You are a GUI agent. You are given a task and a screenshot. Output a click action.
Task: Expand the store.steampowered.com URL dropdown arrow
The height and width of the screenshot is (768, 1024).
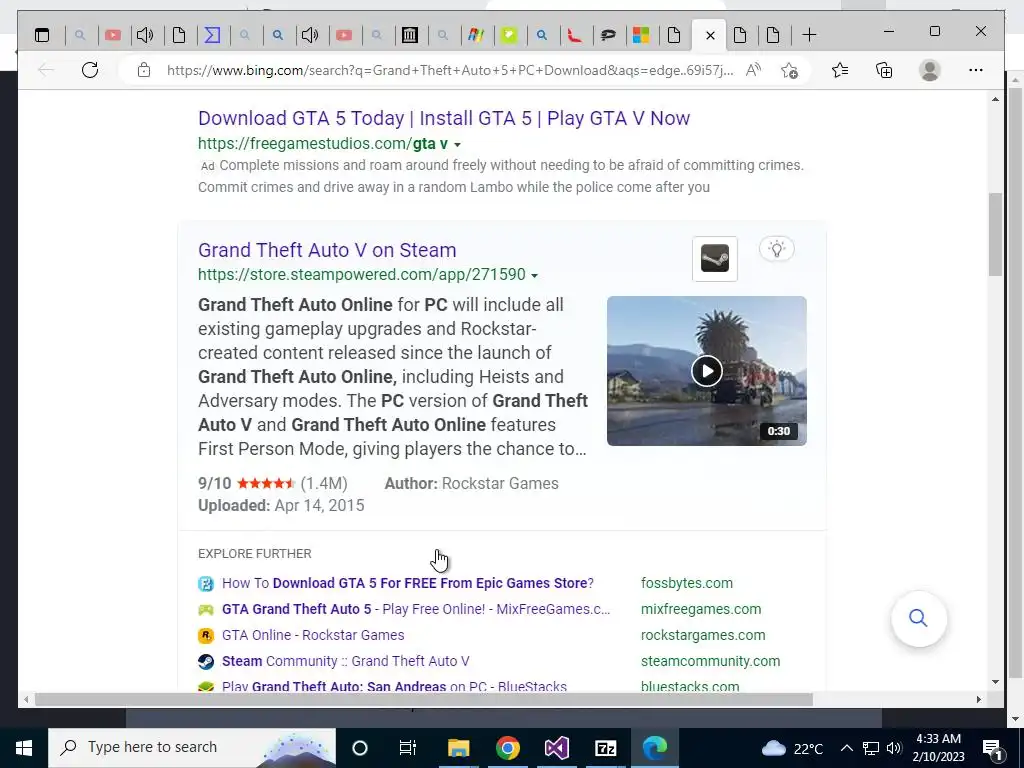coord(534,276)
